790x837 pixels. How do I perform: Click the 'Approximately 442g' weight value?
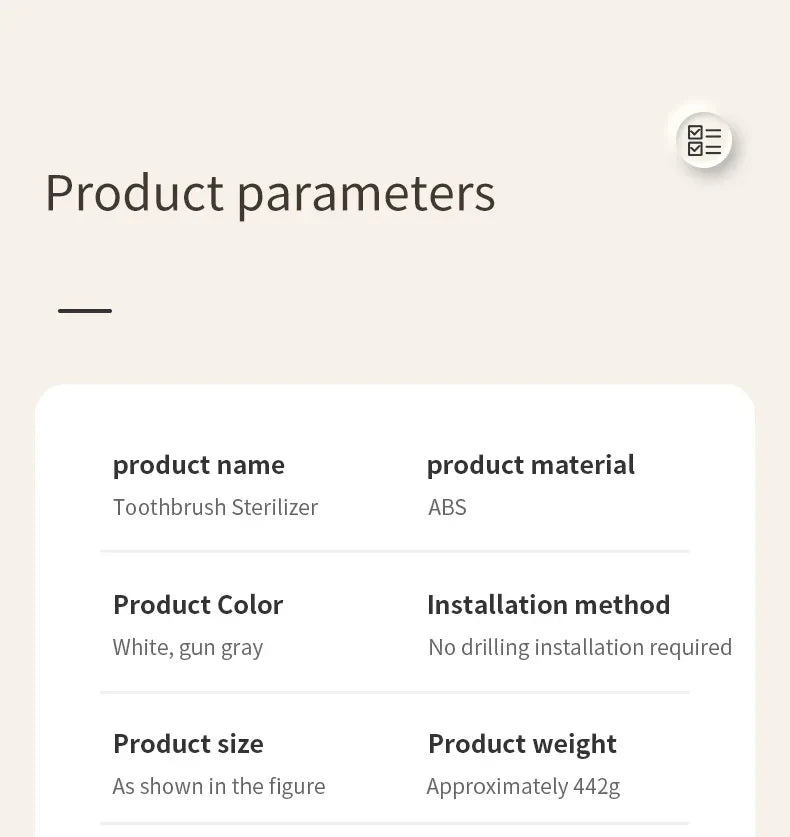point(523,787)
